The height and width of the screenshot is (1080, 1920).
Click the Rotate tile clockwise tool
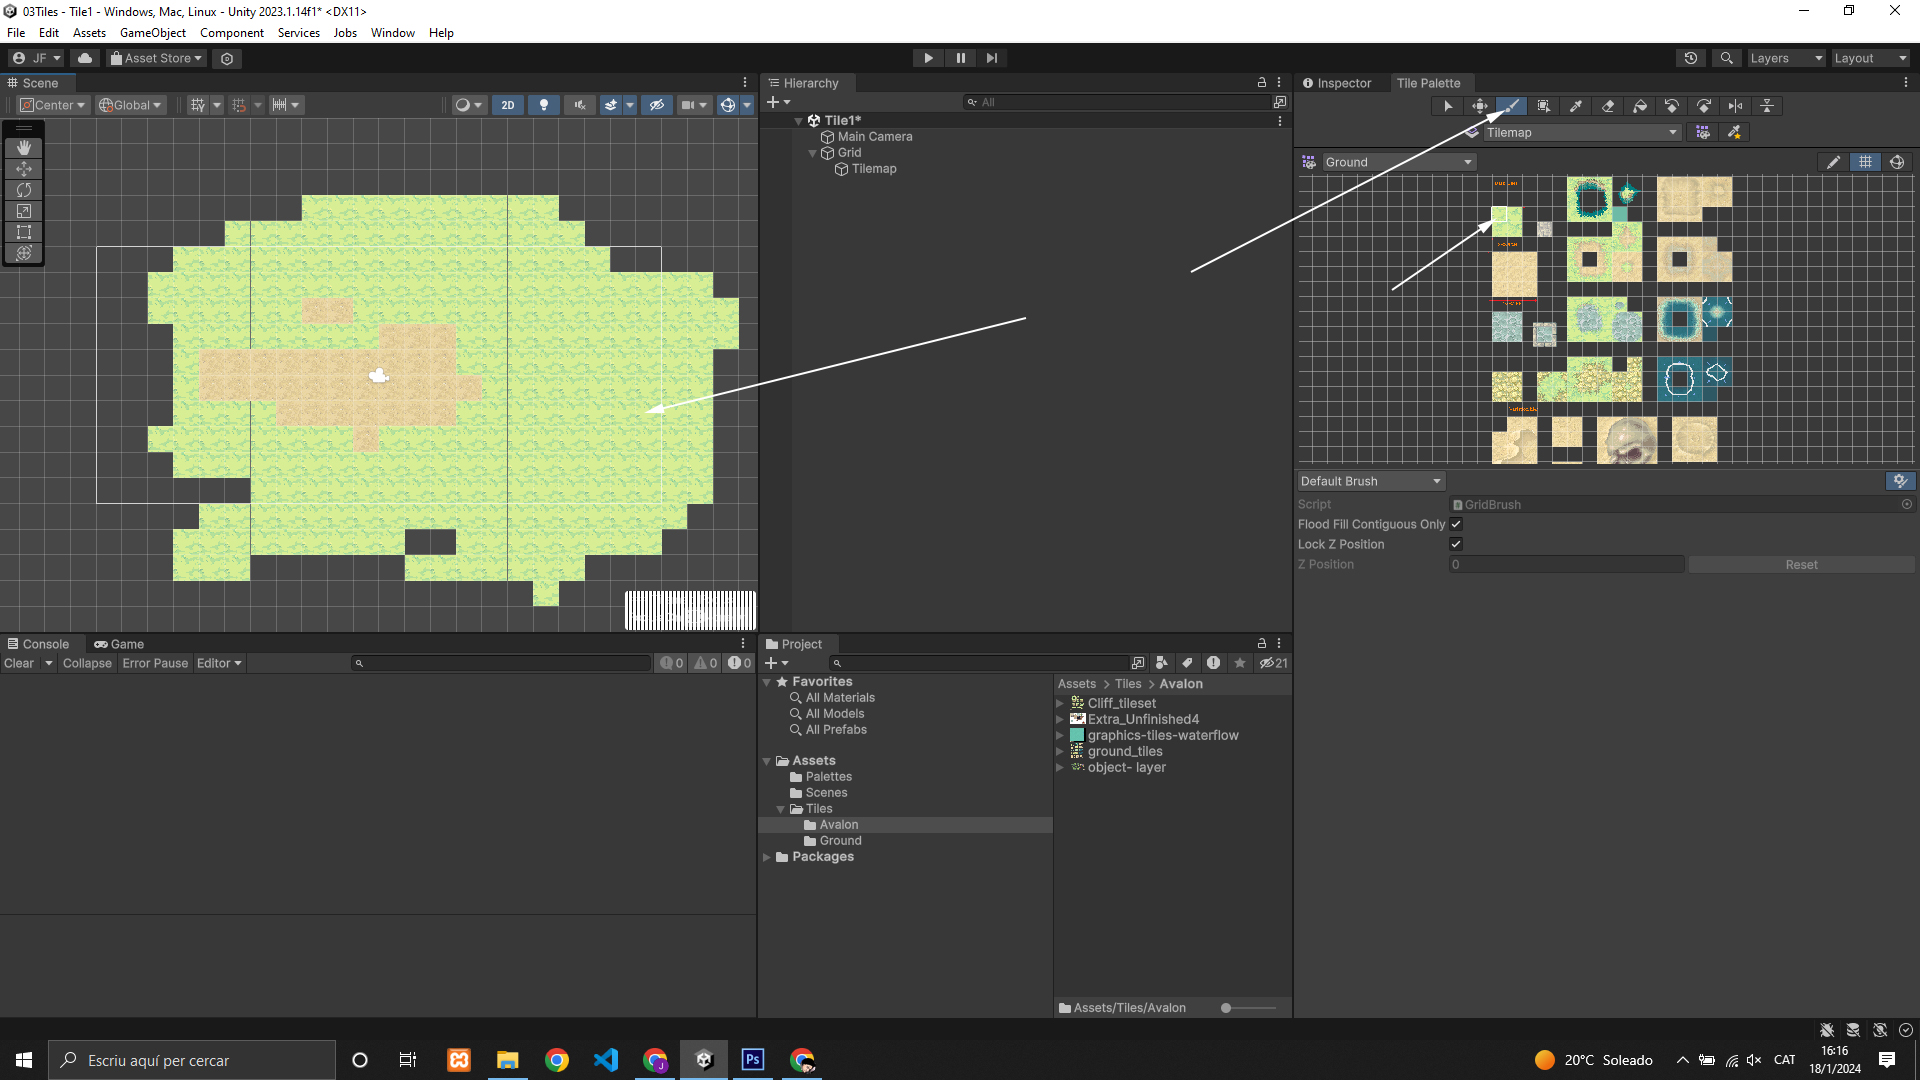coord(1704,106)
